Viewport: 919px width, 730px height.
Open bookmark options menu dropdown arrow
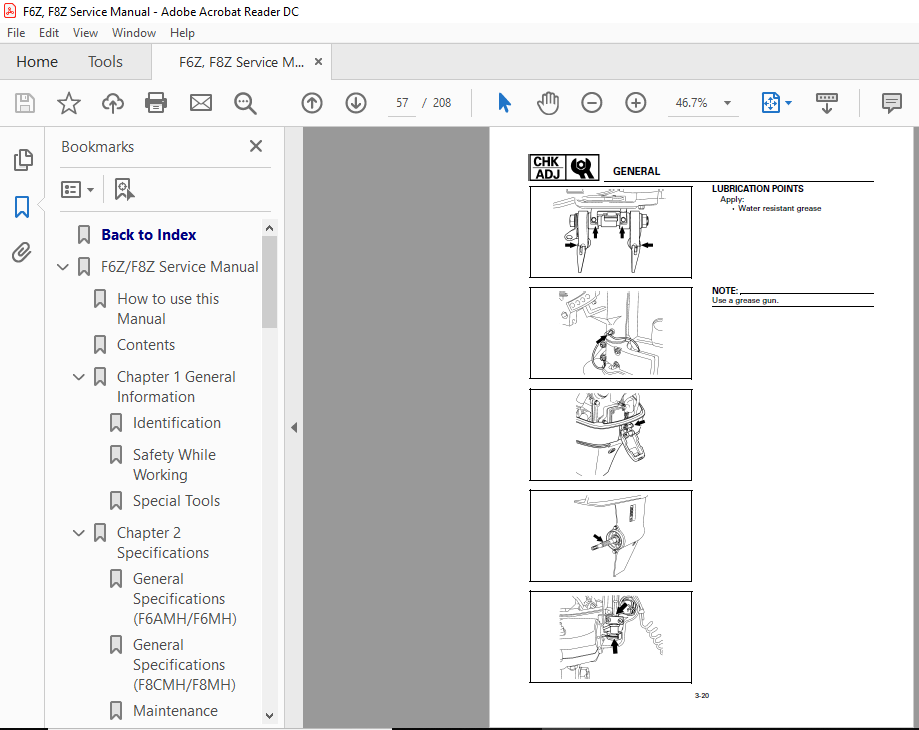point(90,190)
